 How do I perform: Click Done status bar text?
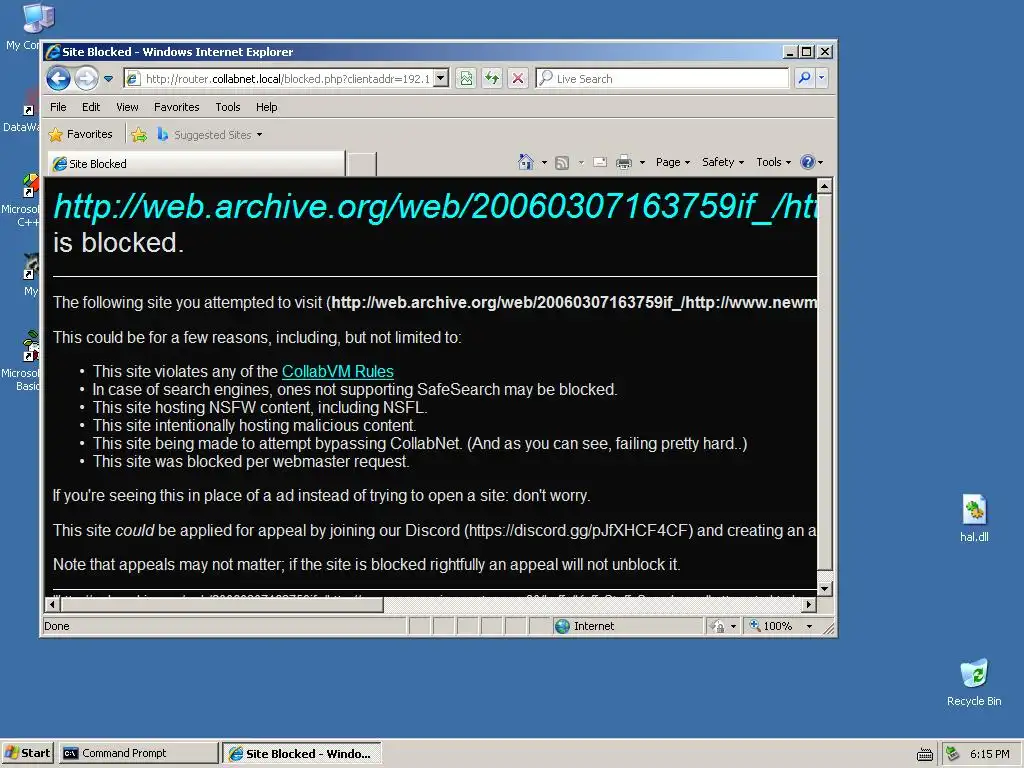click(57, 626)
